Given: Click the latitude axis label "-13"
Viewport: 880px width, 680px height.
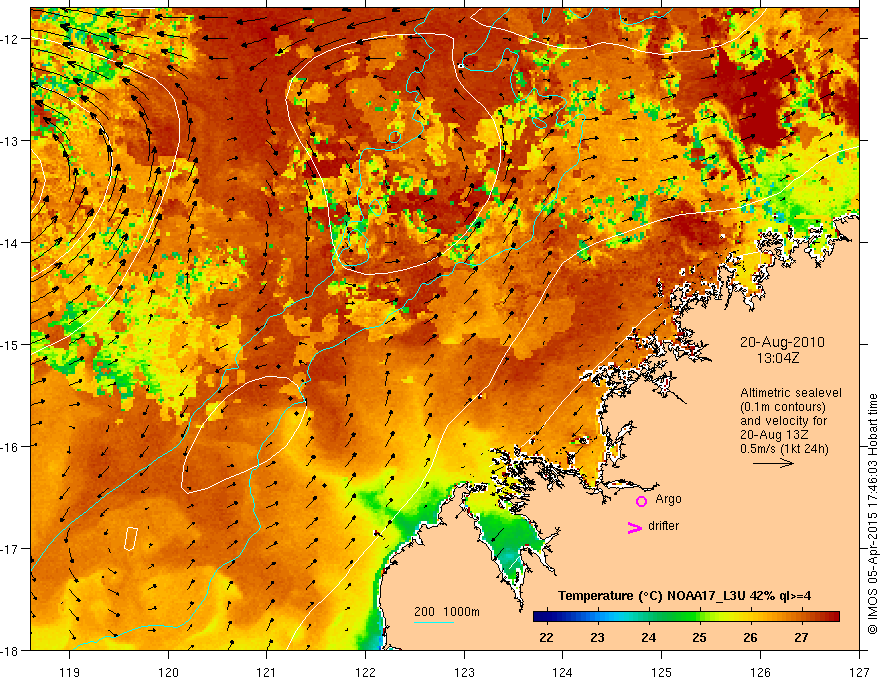Looking at the screenshot, I should 10,141.
